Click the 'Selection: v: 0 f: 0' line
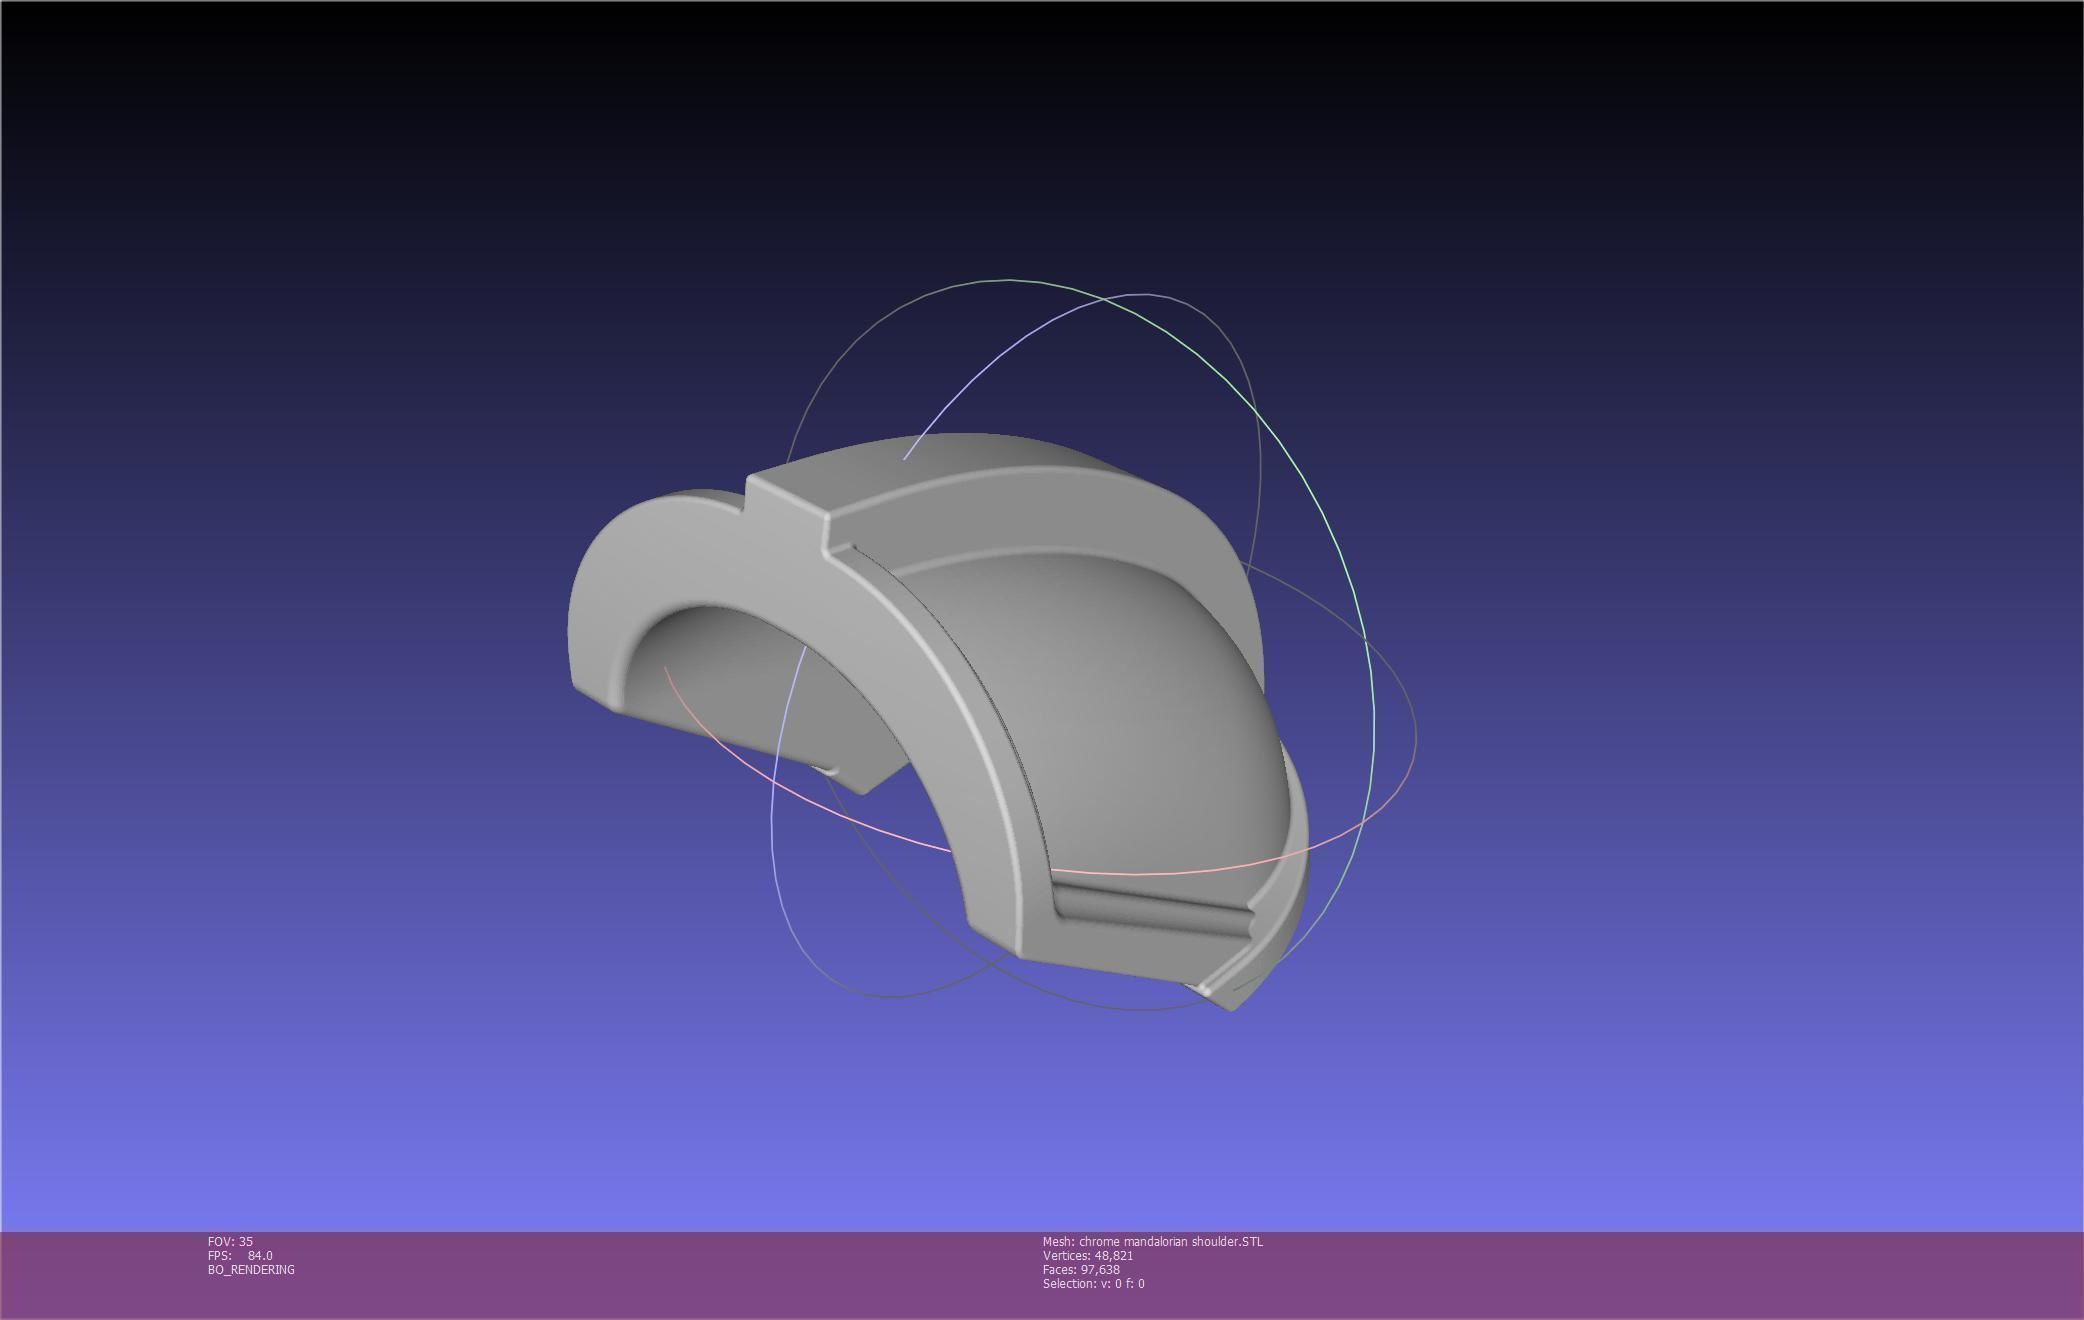Screen dimensions: 2084x1320 tap(1093, 1283)
